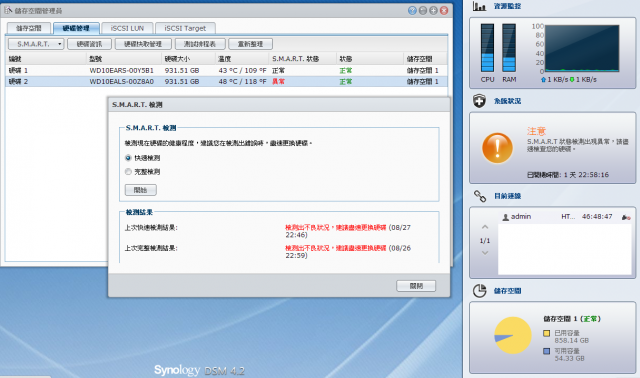Click the network traffic graph

[582, 48]
